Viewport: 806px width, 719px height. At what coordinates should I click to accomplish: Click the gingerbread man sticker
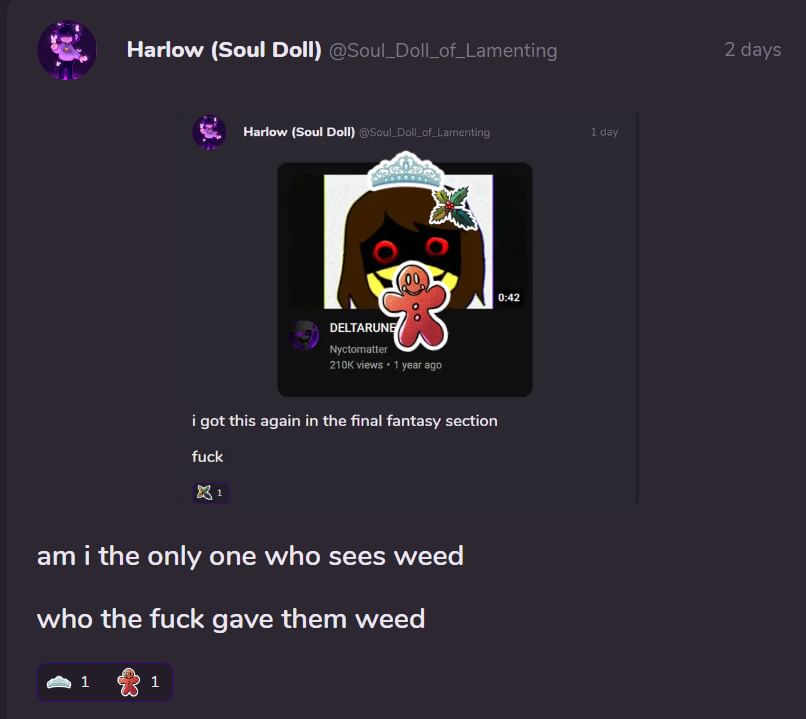[415, 304]
